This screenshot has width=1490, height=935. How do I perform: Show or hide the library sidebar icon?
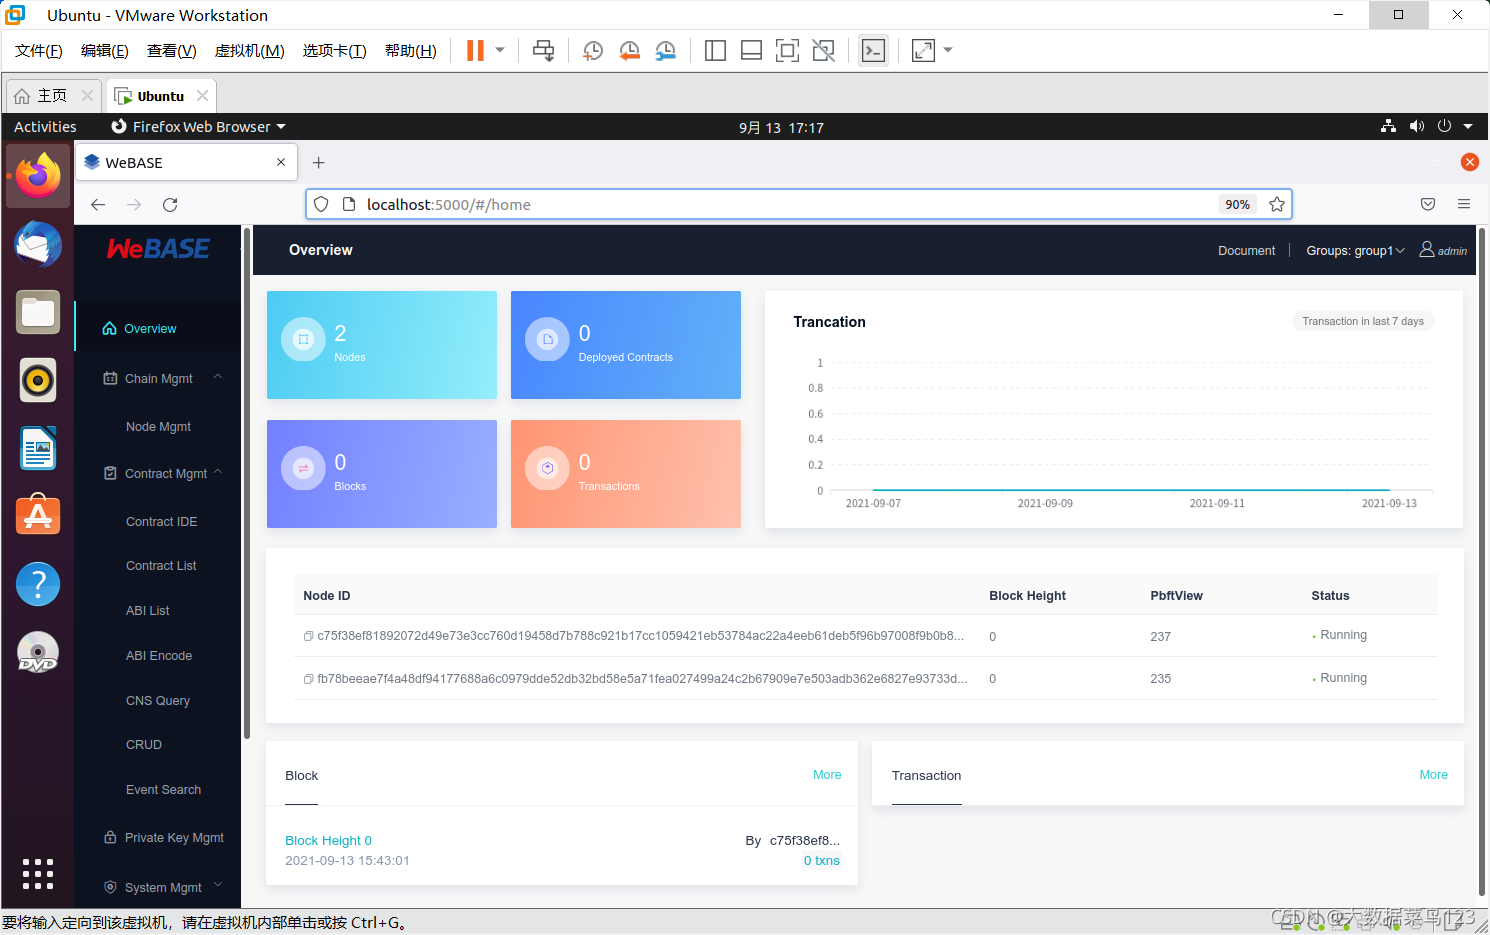(x=715, y=50)
